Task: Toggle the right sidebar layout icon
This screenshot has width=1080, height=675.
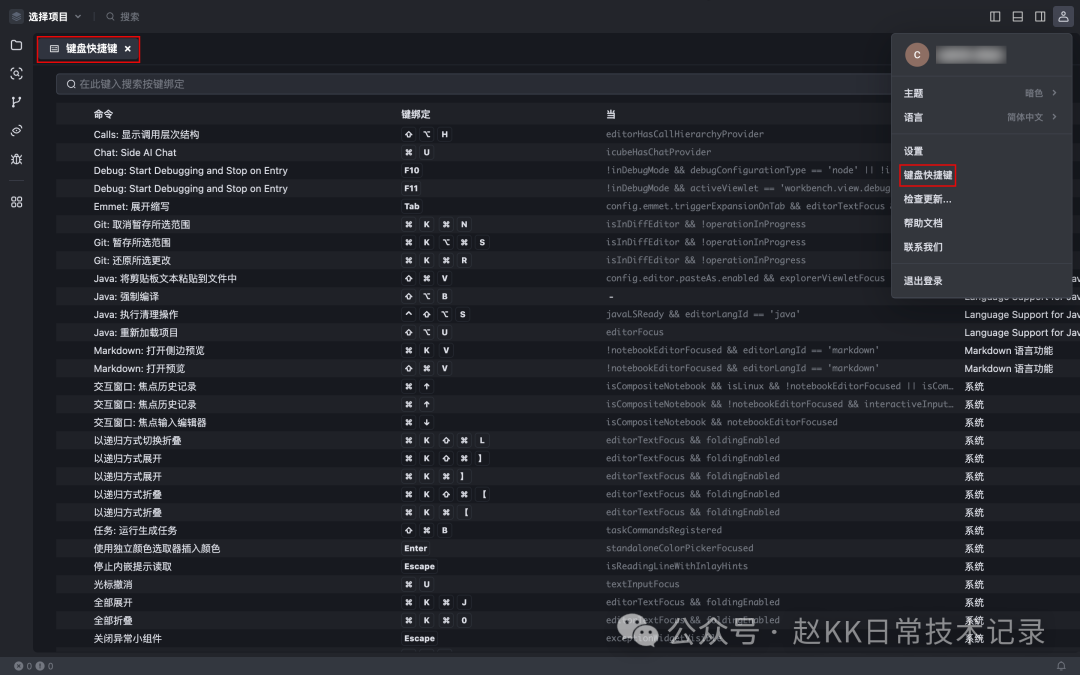Action: coord(1040,16)
